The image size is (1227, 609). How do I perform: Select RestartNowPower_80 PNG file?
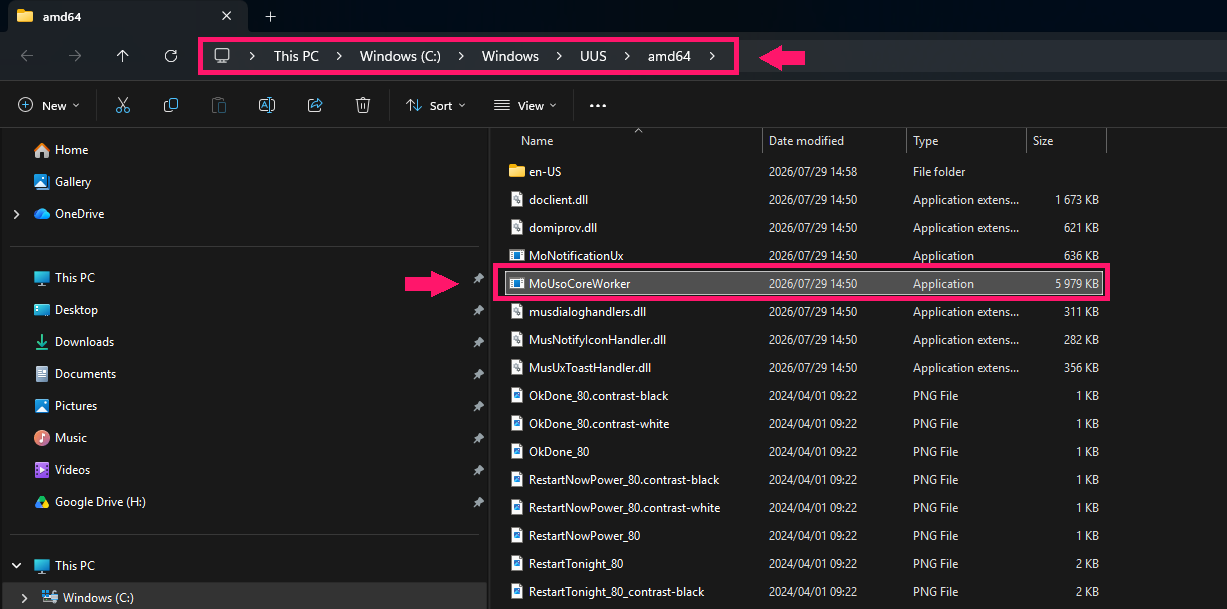tap(804, 535)
